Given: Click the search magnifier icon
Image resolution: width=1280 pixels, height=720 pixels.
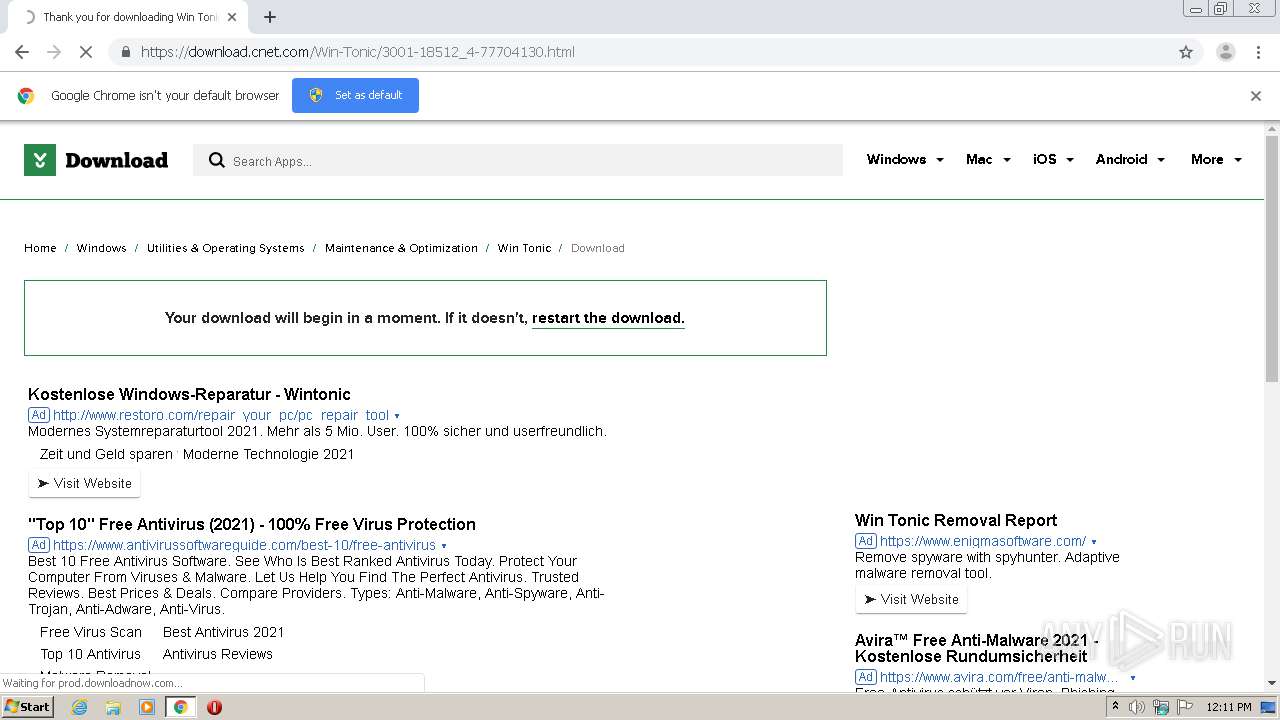Looking at the screenshot, I should pyautogui.click(x=216, y=160).
